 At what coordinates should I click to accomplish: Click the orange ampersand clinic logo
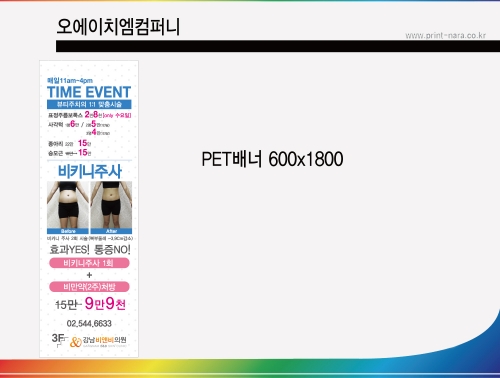click(76, 342)
